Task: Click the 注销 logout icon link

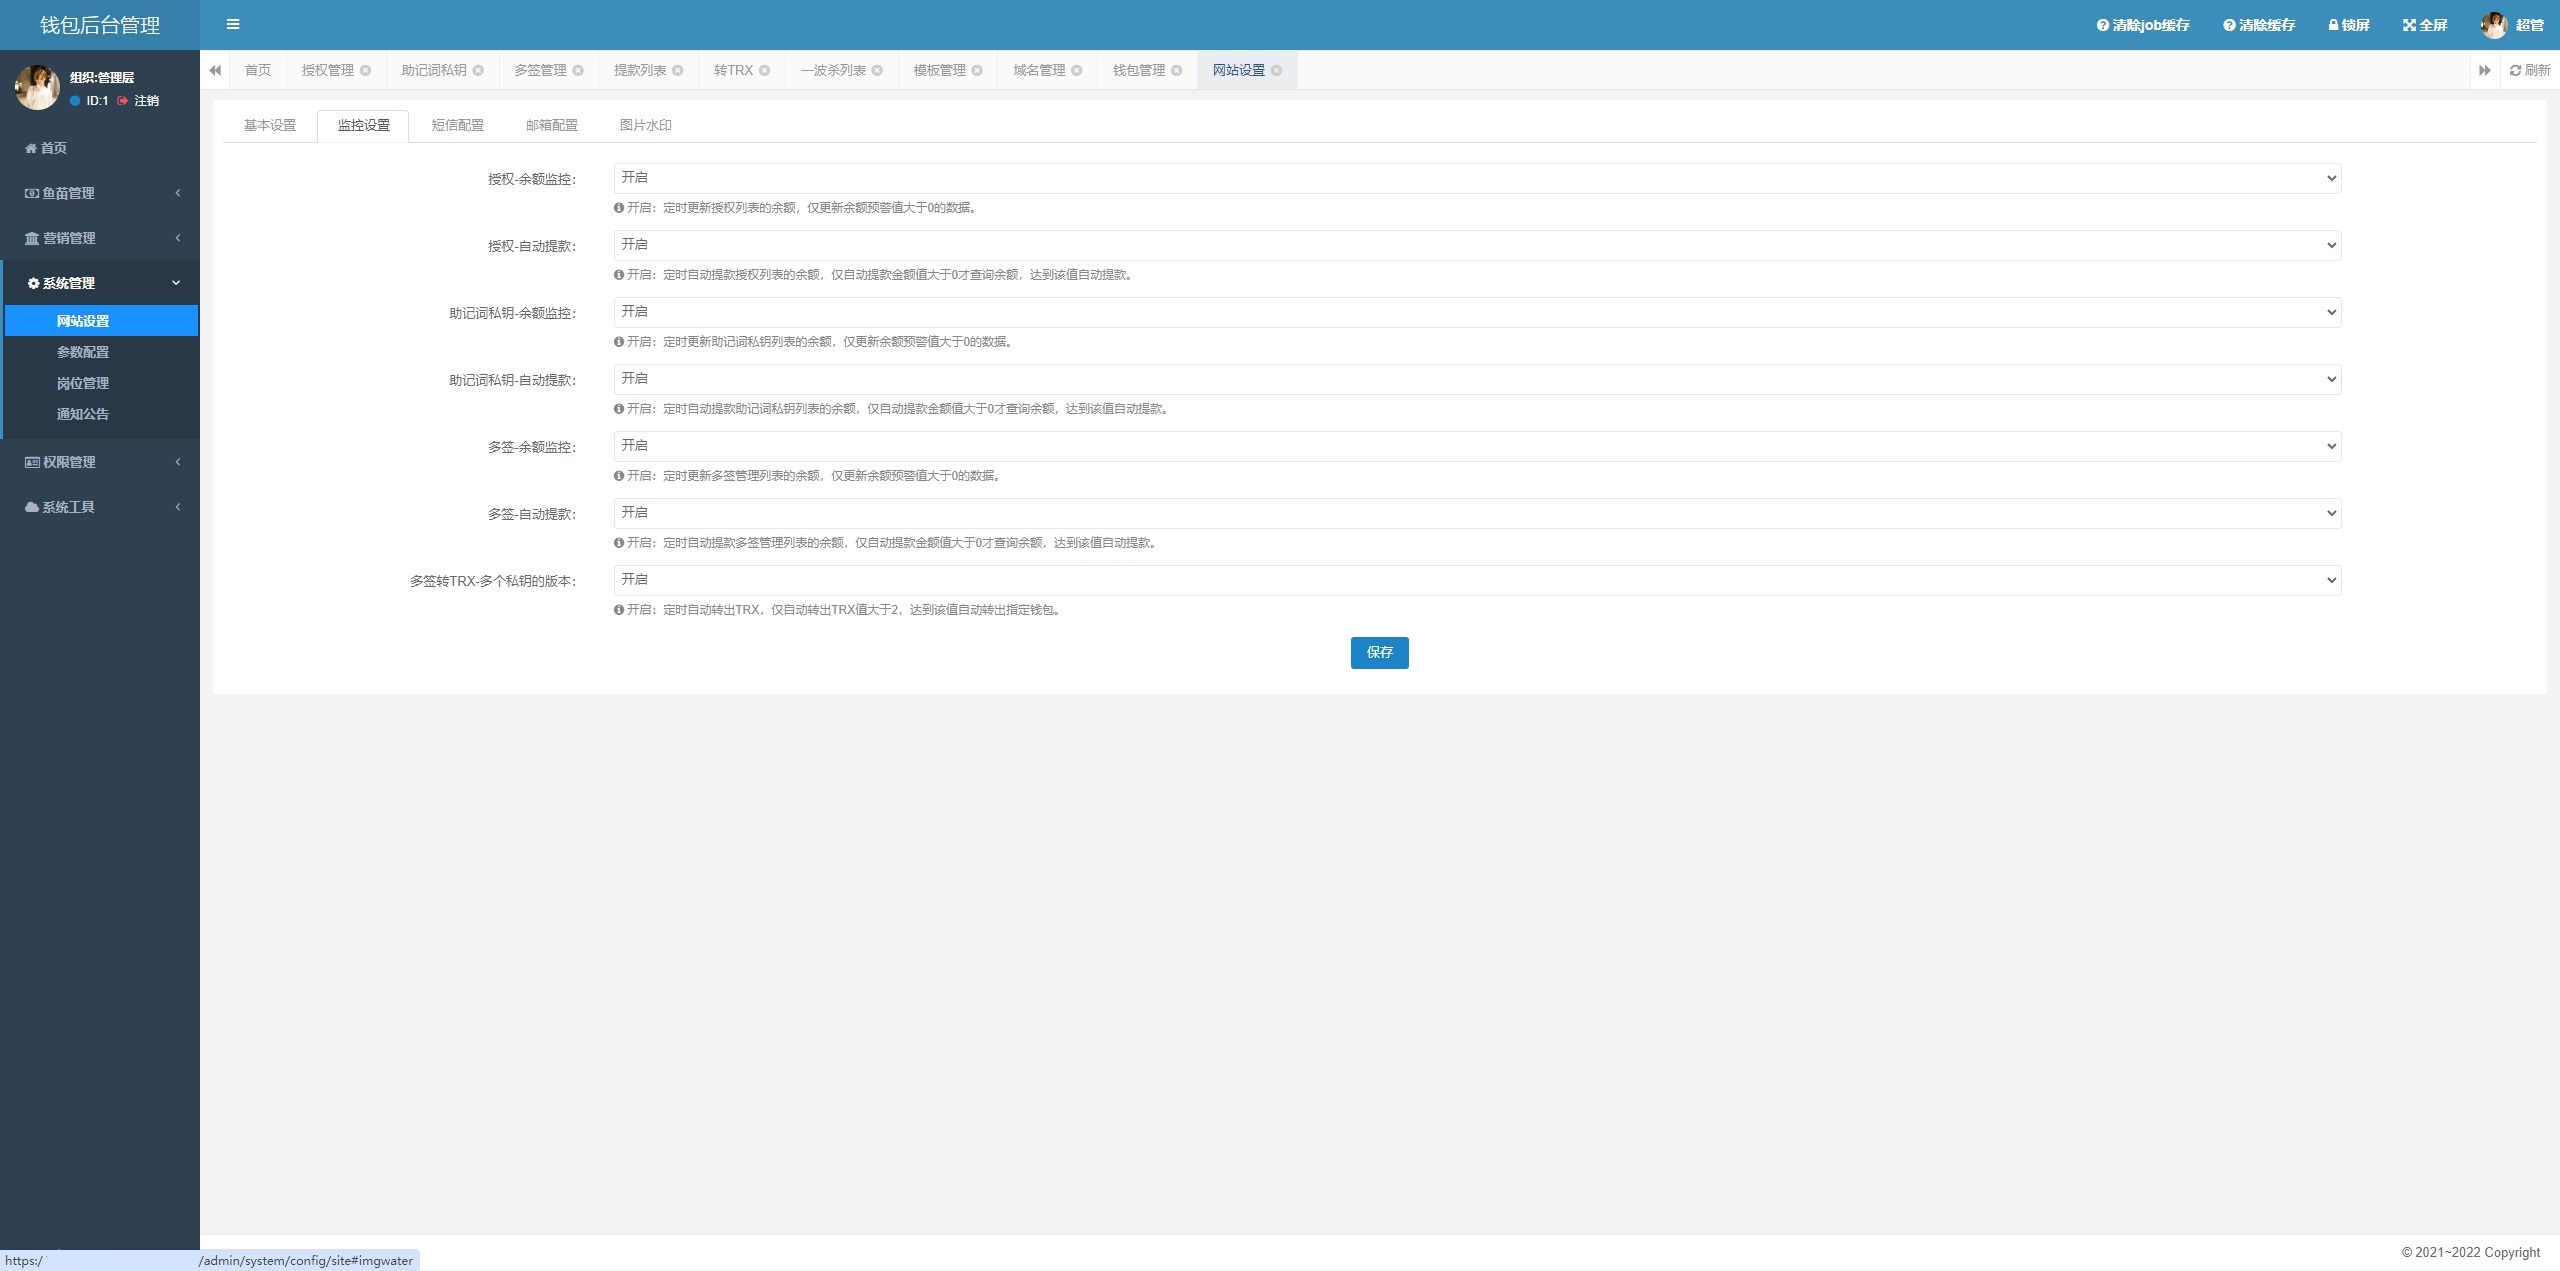Action: tap(138, 101)
